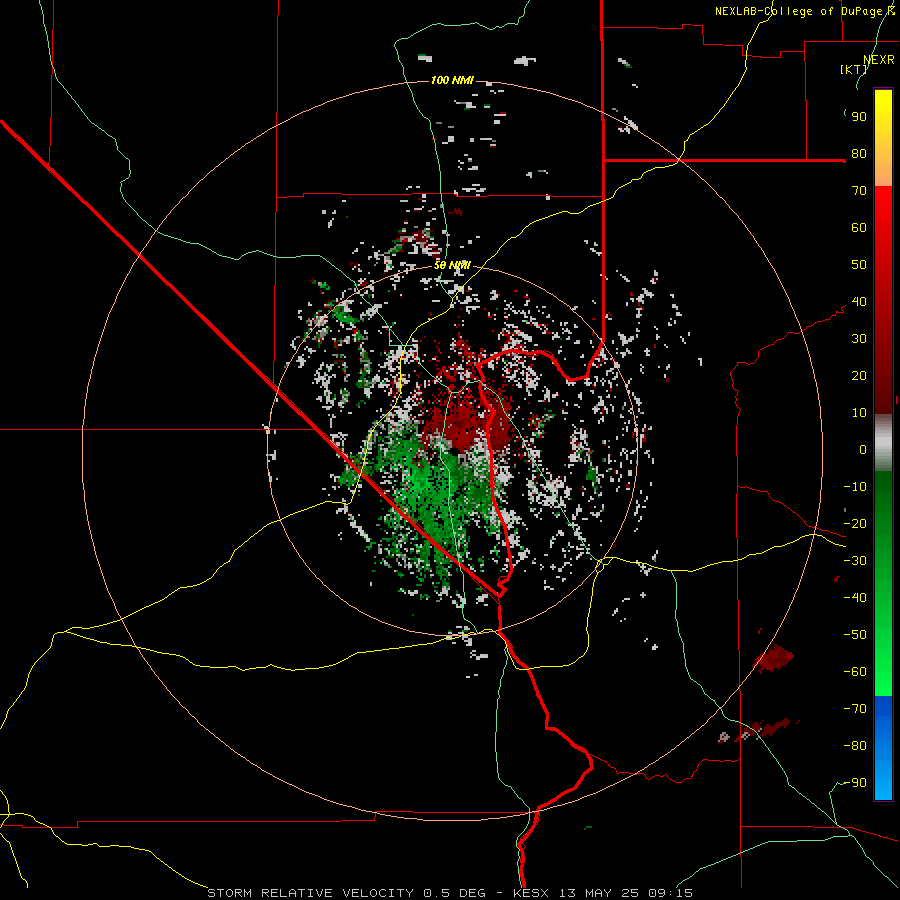This screenshot has height=900, width=900.
Task: Click the -40 value on the velocity scale
Action: pos(855,598)
